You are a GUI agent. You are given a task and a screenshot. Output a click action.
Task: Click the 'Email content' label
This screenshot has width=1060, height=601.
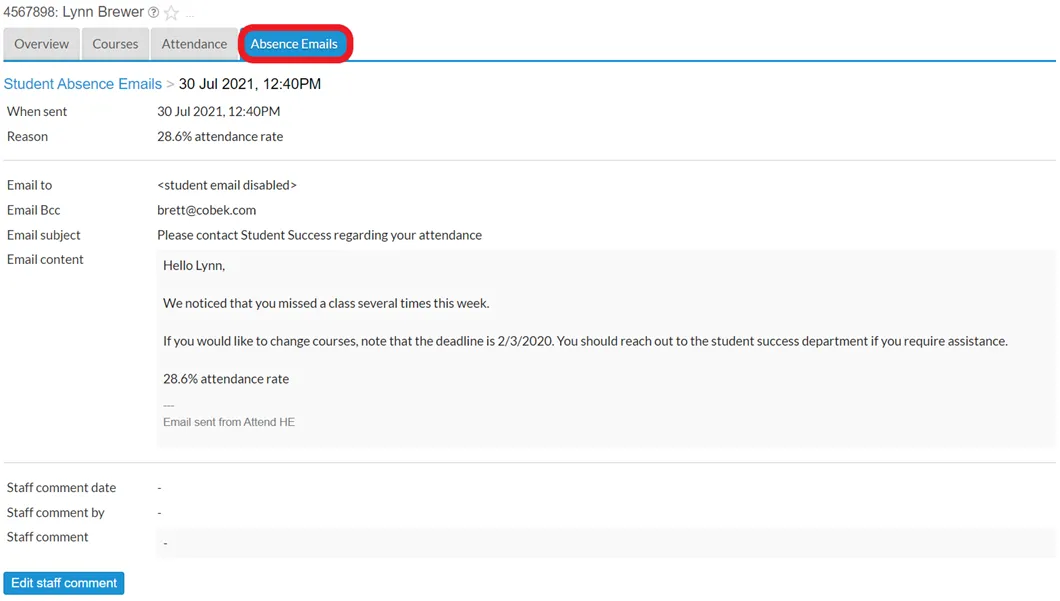click(45, 260)
